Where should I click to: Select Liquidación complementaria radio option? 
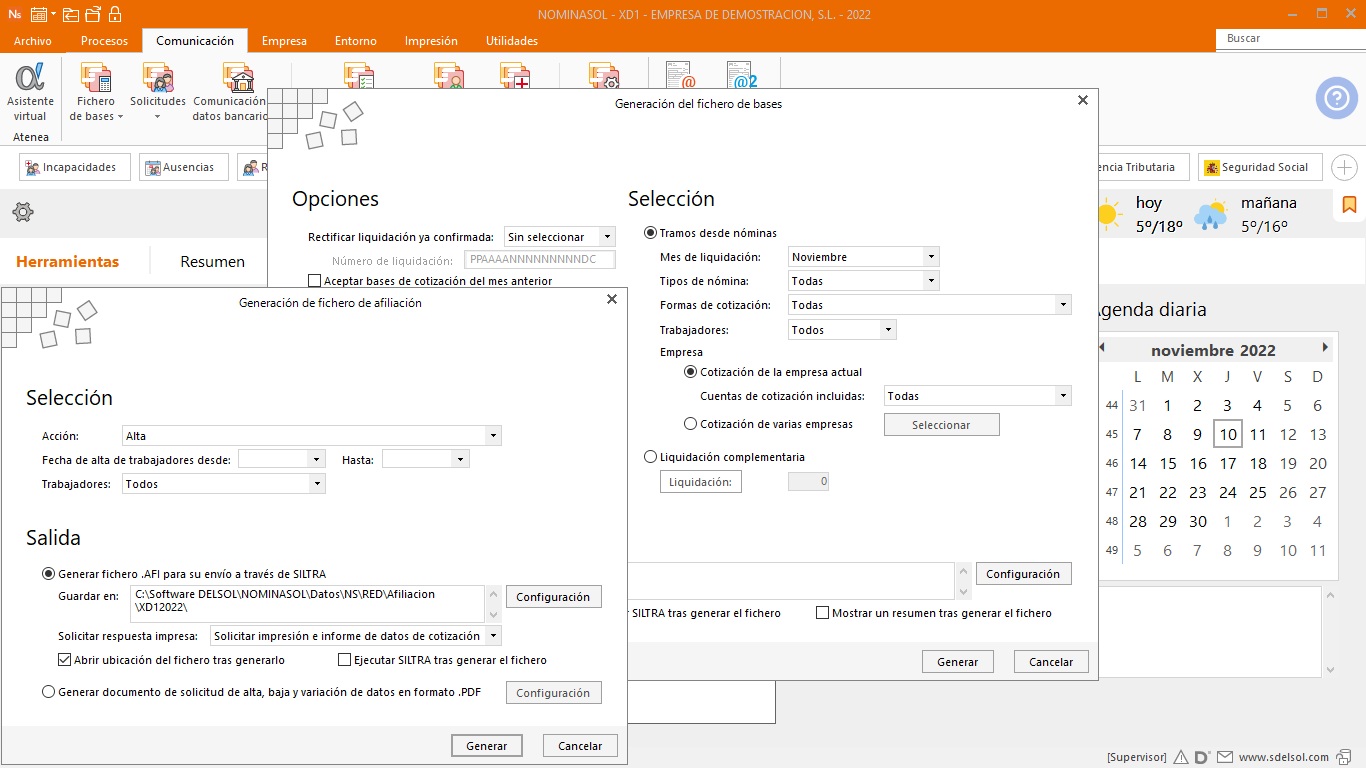(x=651, y=457)
